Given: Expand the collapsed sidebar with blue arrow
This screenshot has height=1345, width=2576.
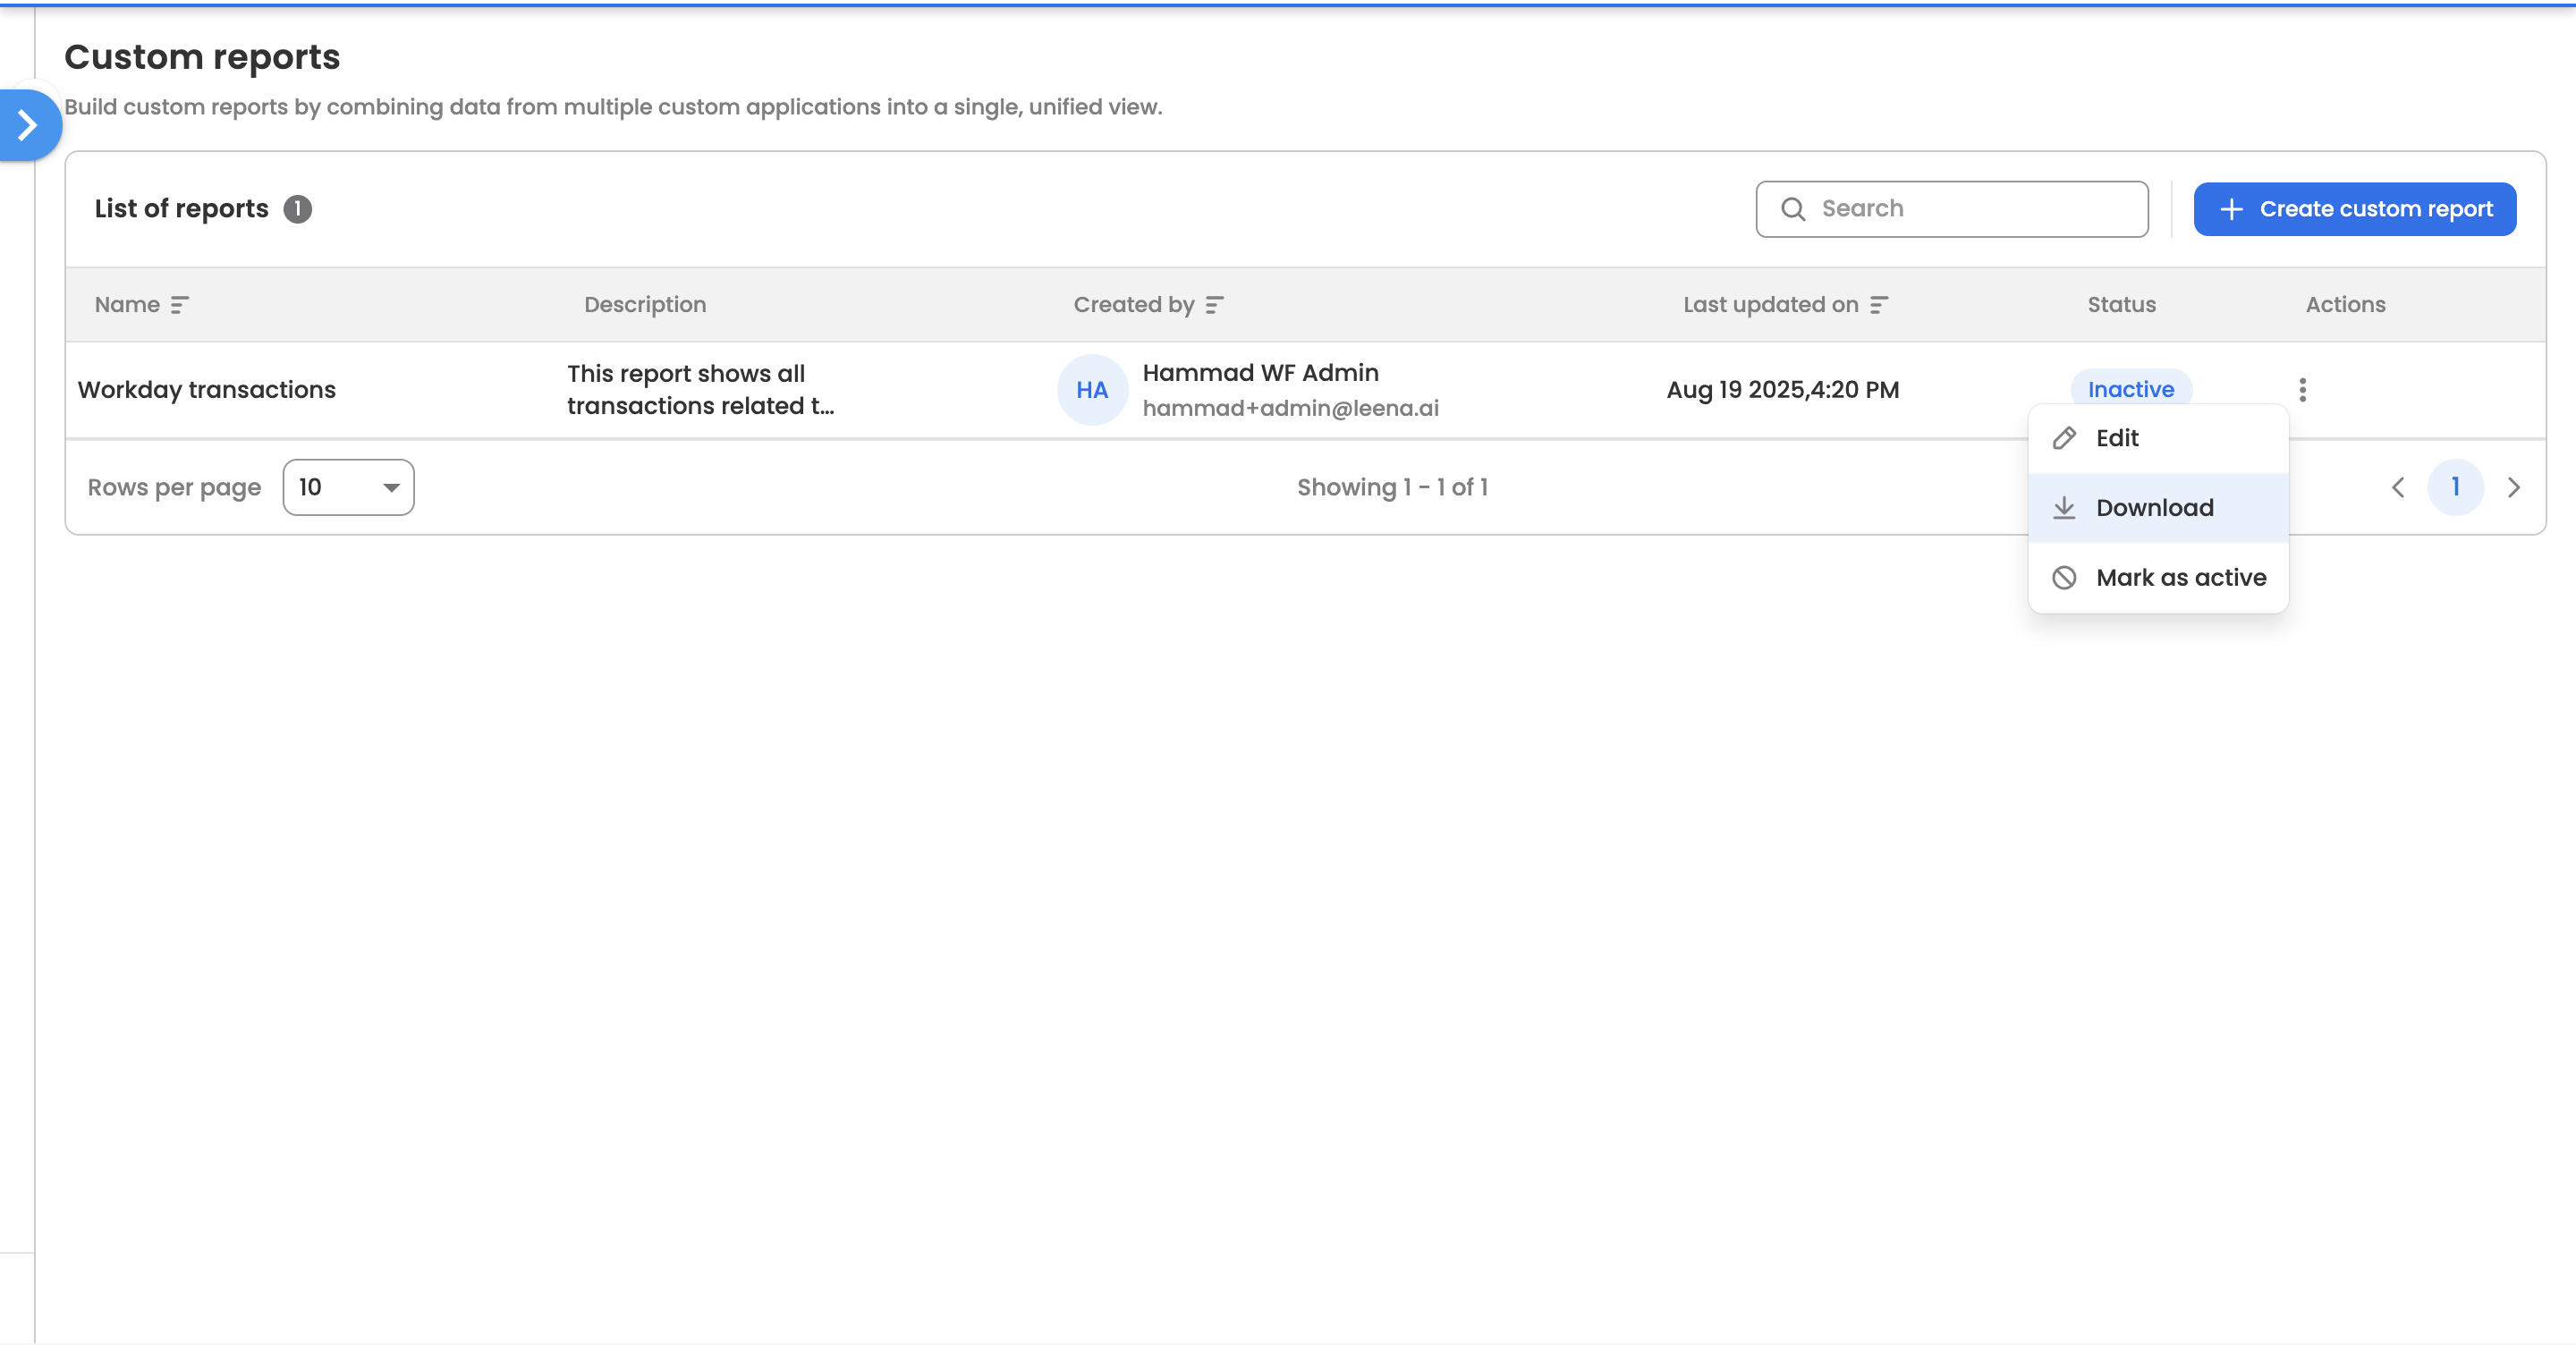Looking at the screenshot, I should pos(28,125).
